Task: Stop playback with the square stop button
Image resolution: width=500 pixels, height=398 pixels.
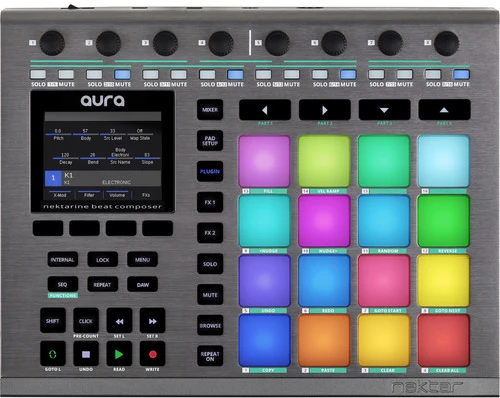Action: click(x=86, y=354)
